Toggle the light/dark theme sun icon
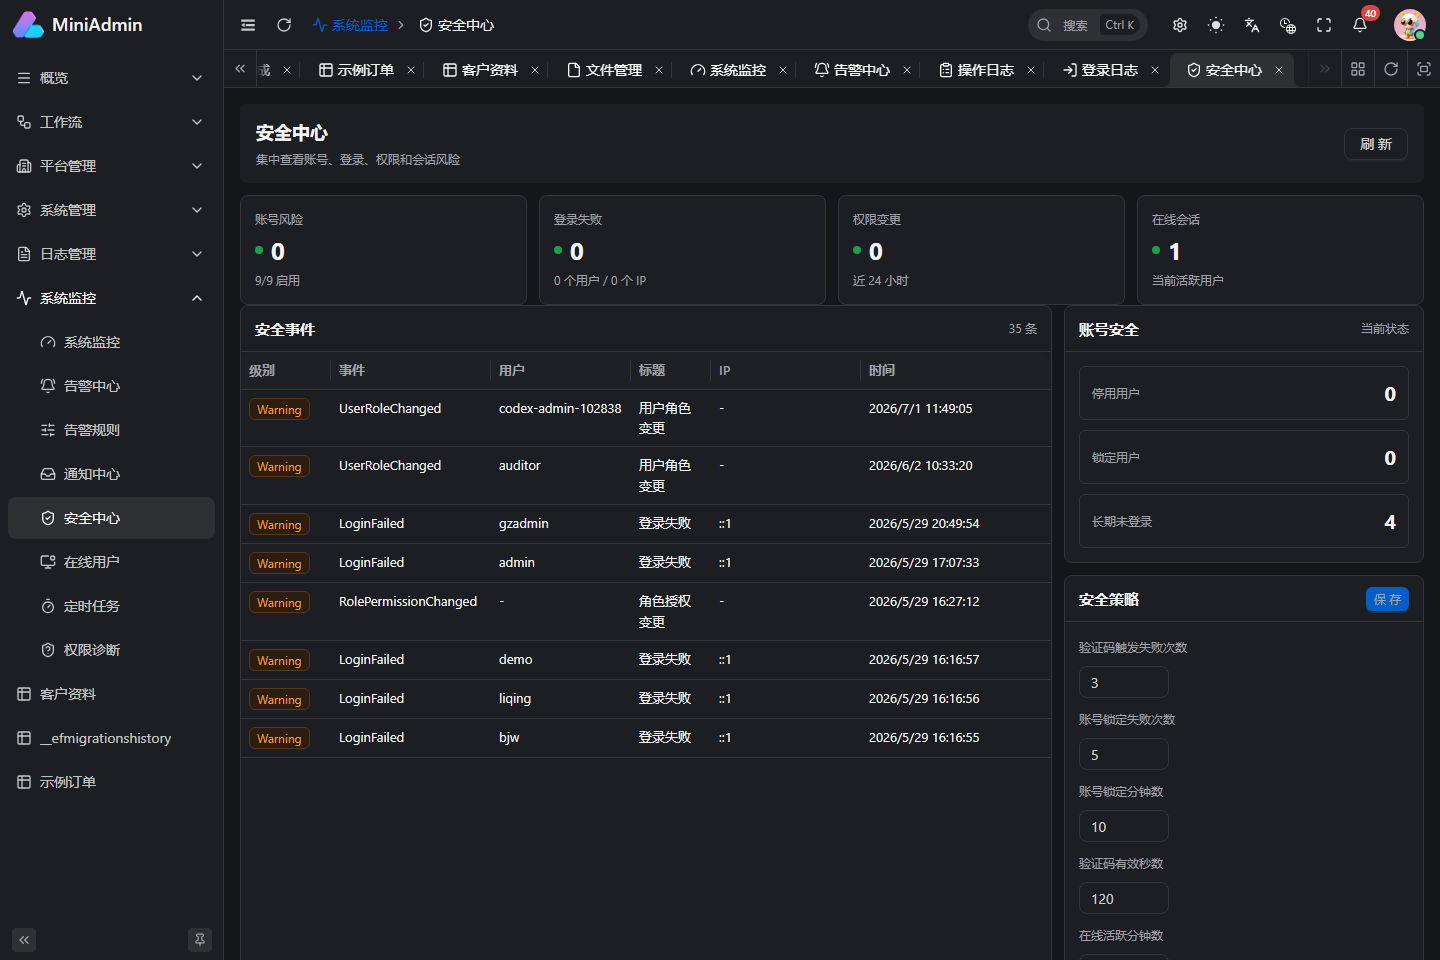This screenshot has width=1440, height=960. (x=1216, y=25)
